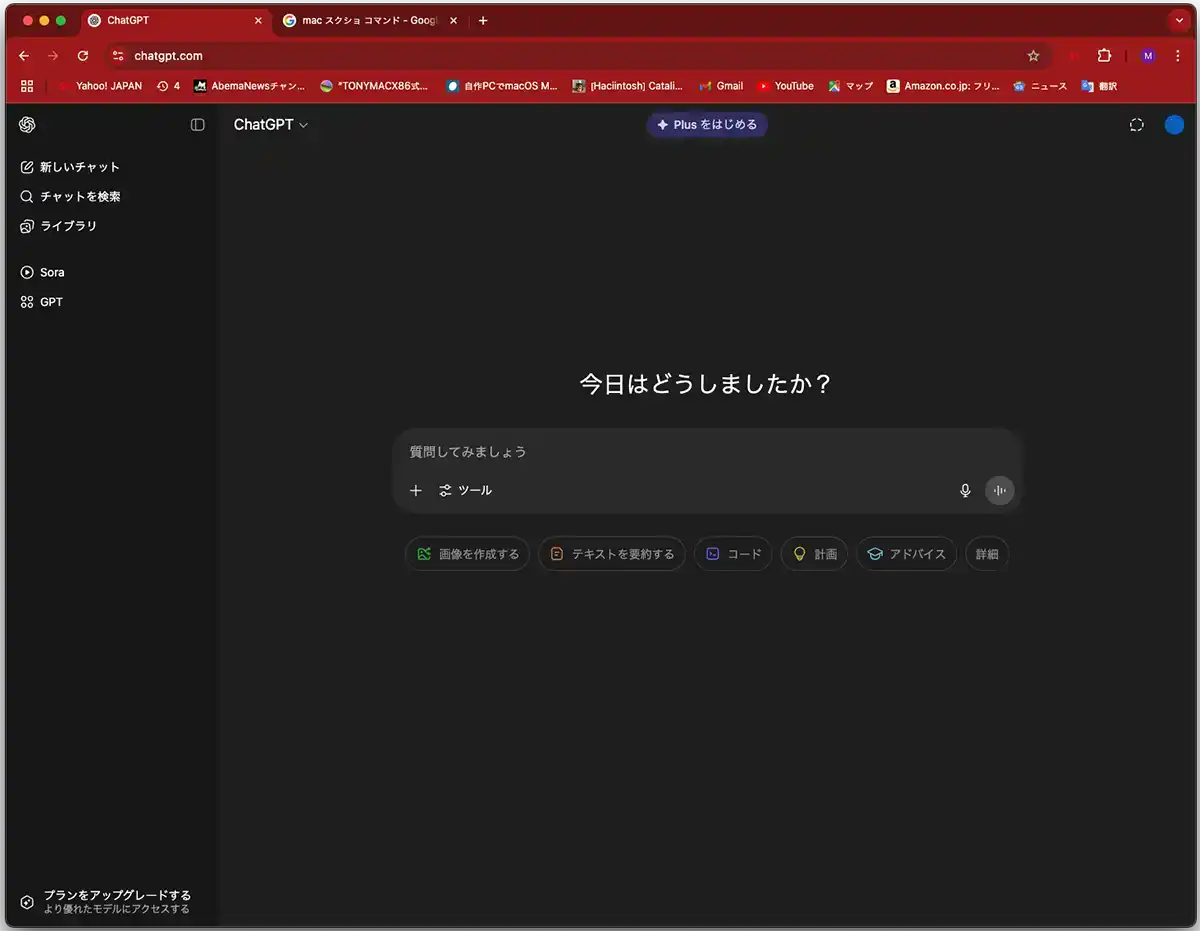The image size is (1200, 931).
Task: Choose the テキストを要約する suggestion chip
Action: pyautogui.click(x=612, y=554)
